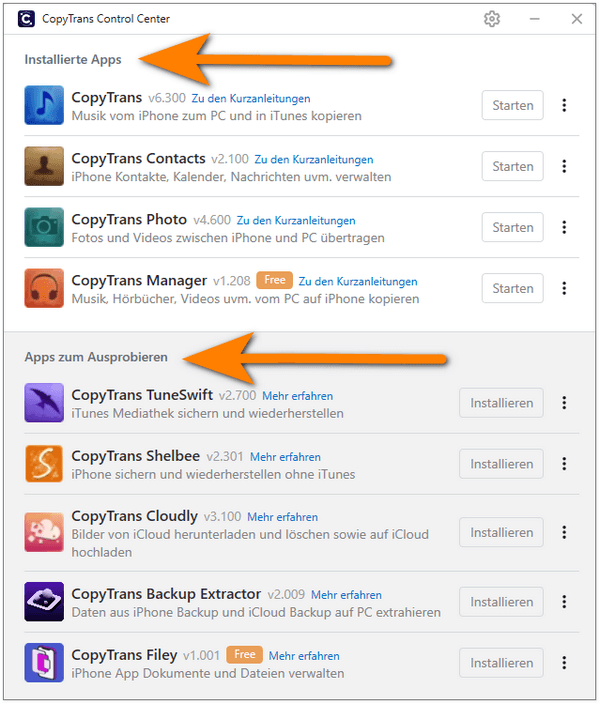
Task: Click the CopyTrans TuneSwift bird icon
Action: [x=44, y=403]
